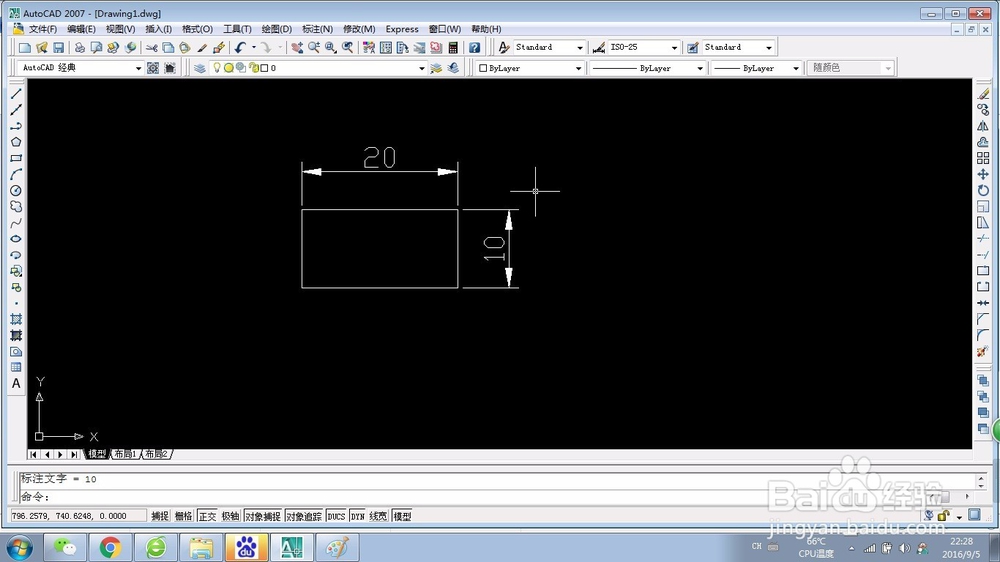Open Chrome from the taskbar

pos(110,547)
